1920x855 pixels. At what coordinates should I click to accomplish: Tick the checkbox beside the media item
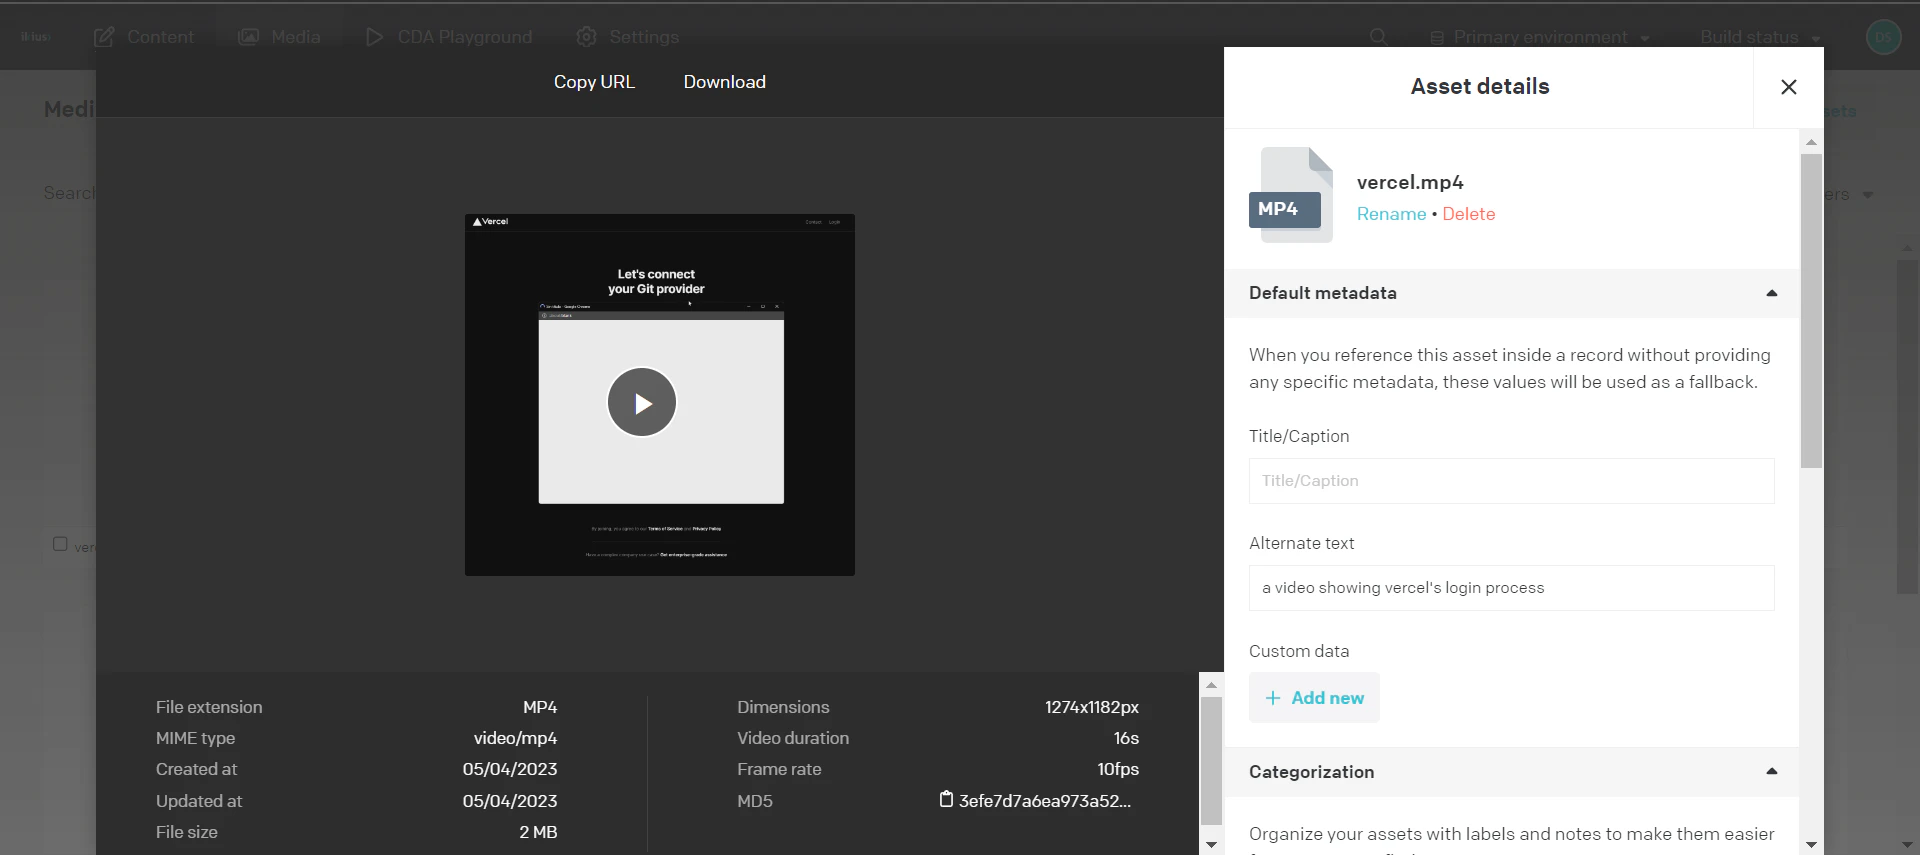[60, 544]
